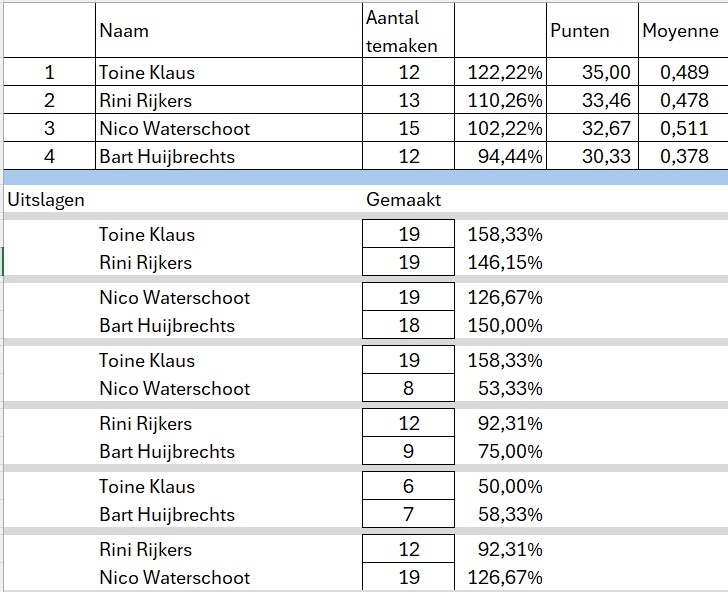Click the "Moyenne" column header
This screenshot has width=728, height=592.
point(680,31)
